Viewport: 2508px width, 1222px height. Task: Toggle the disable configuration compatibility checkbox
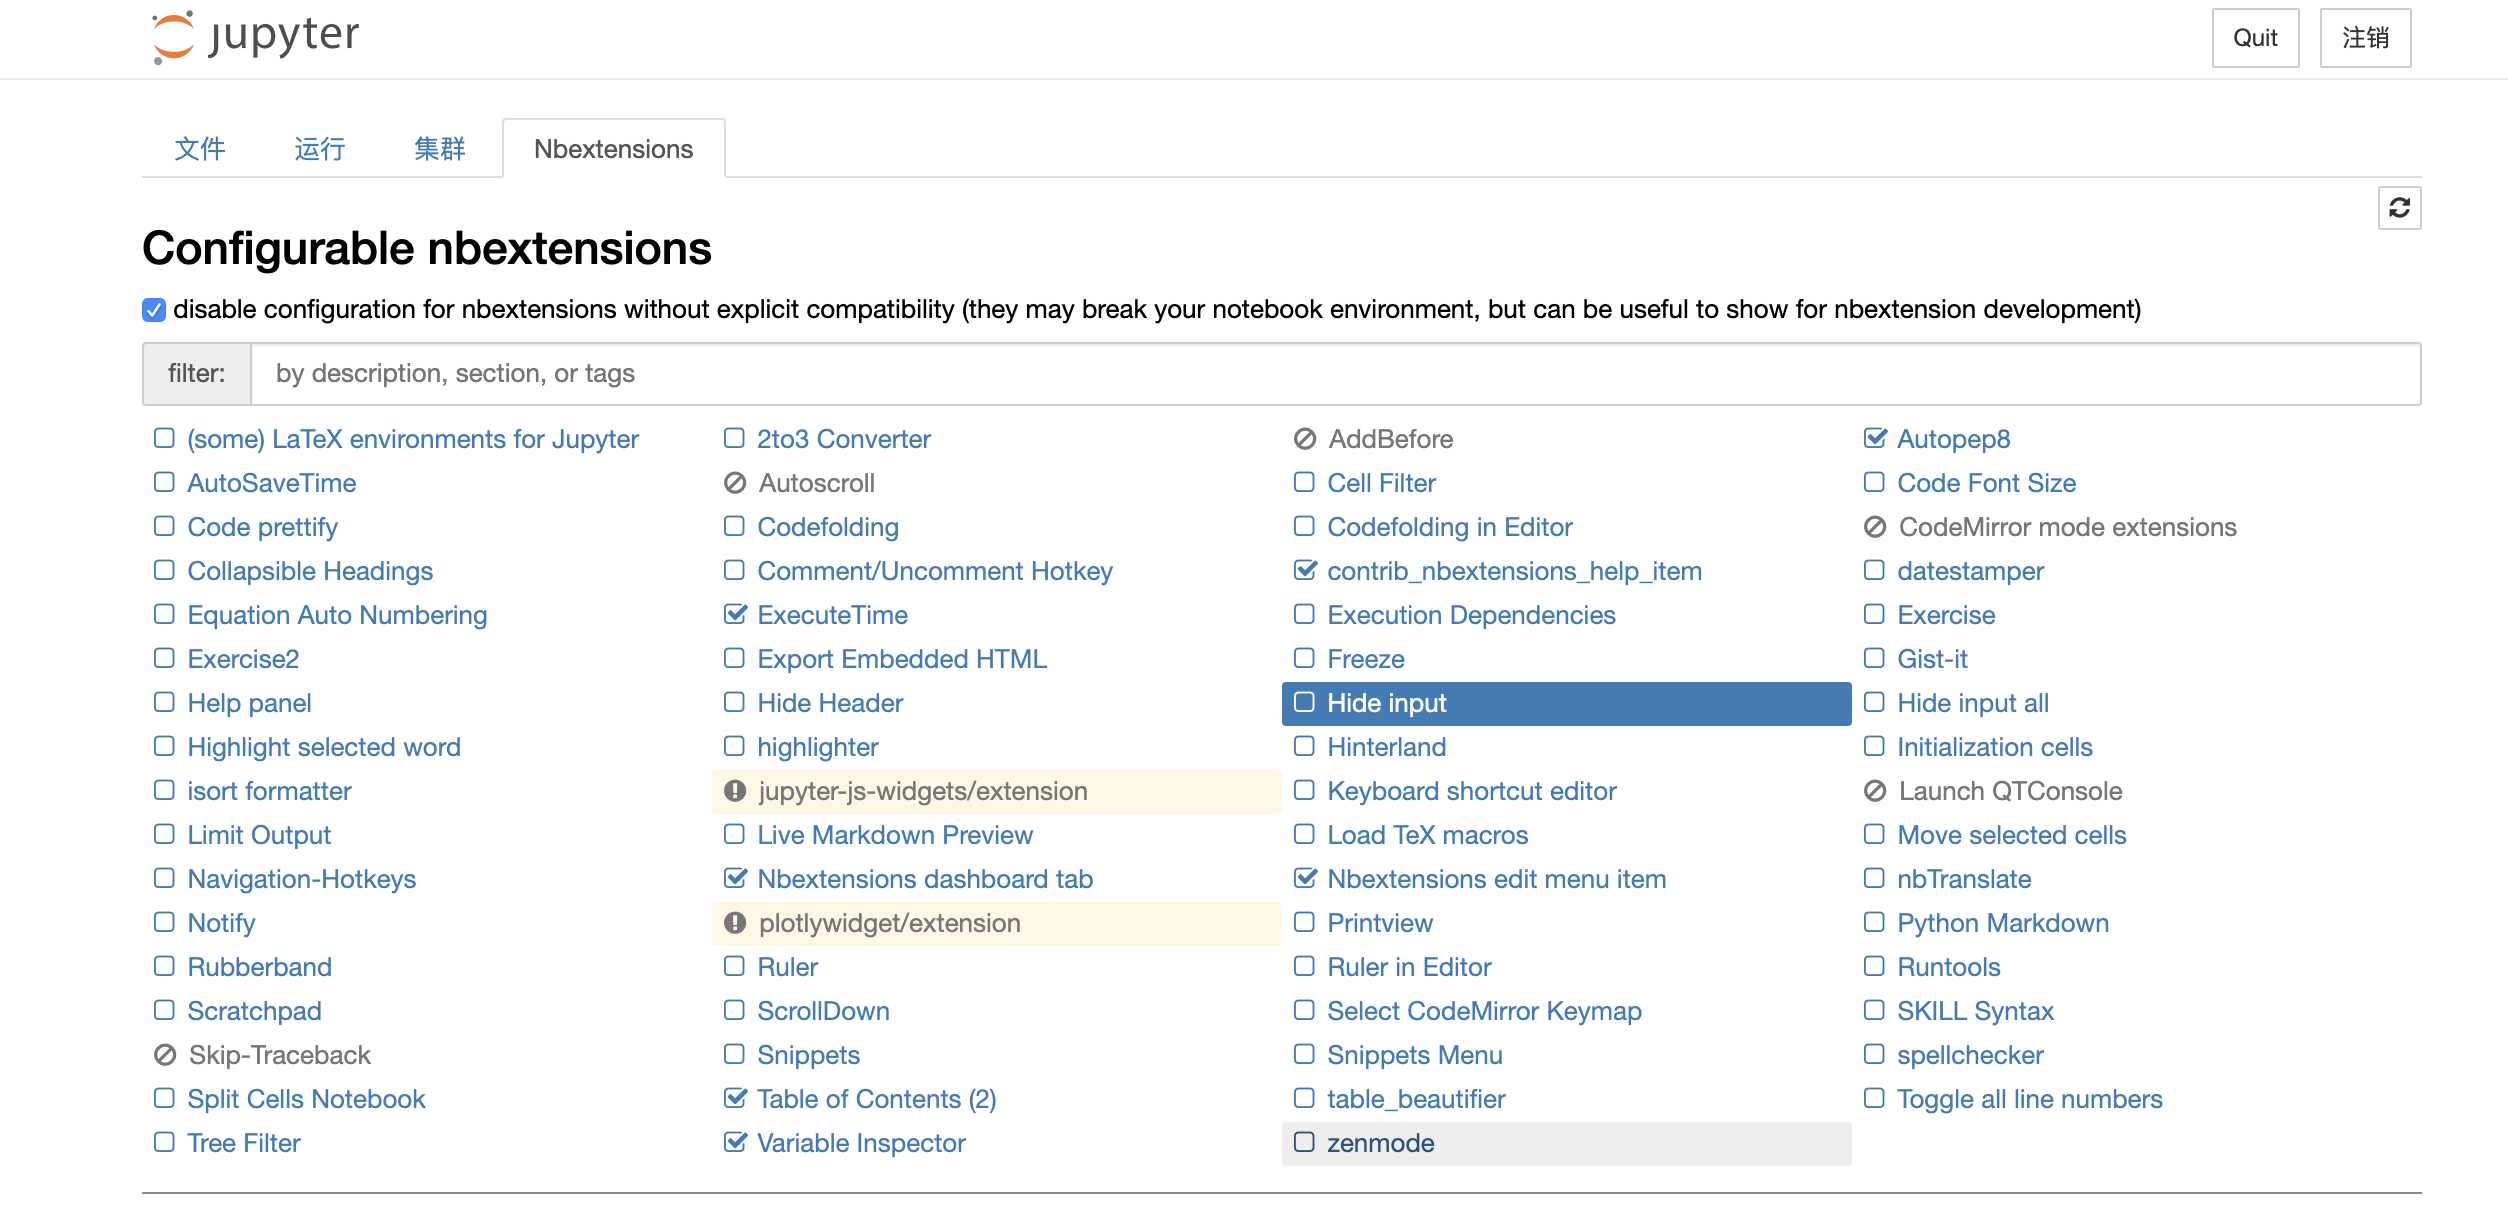(x=153, y=310)
